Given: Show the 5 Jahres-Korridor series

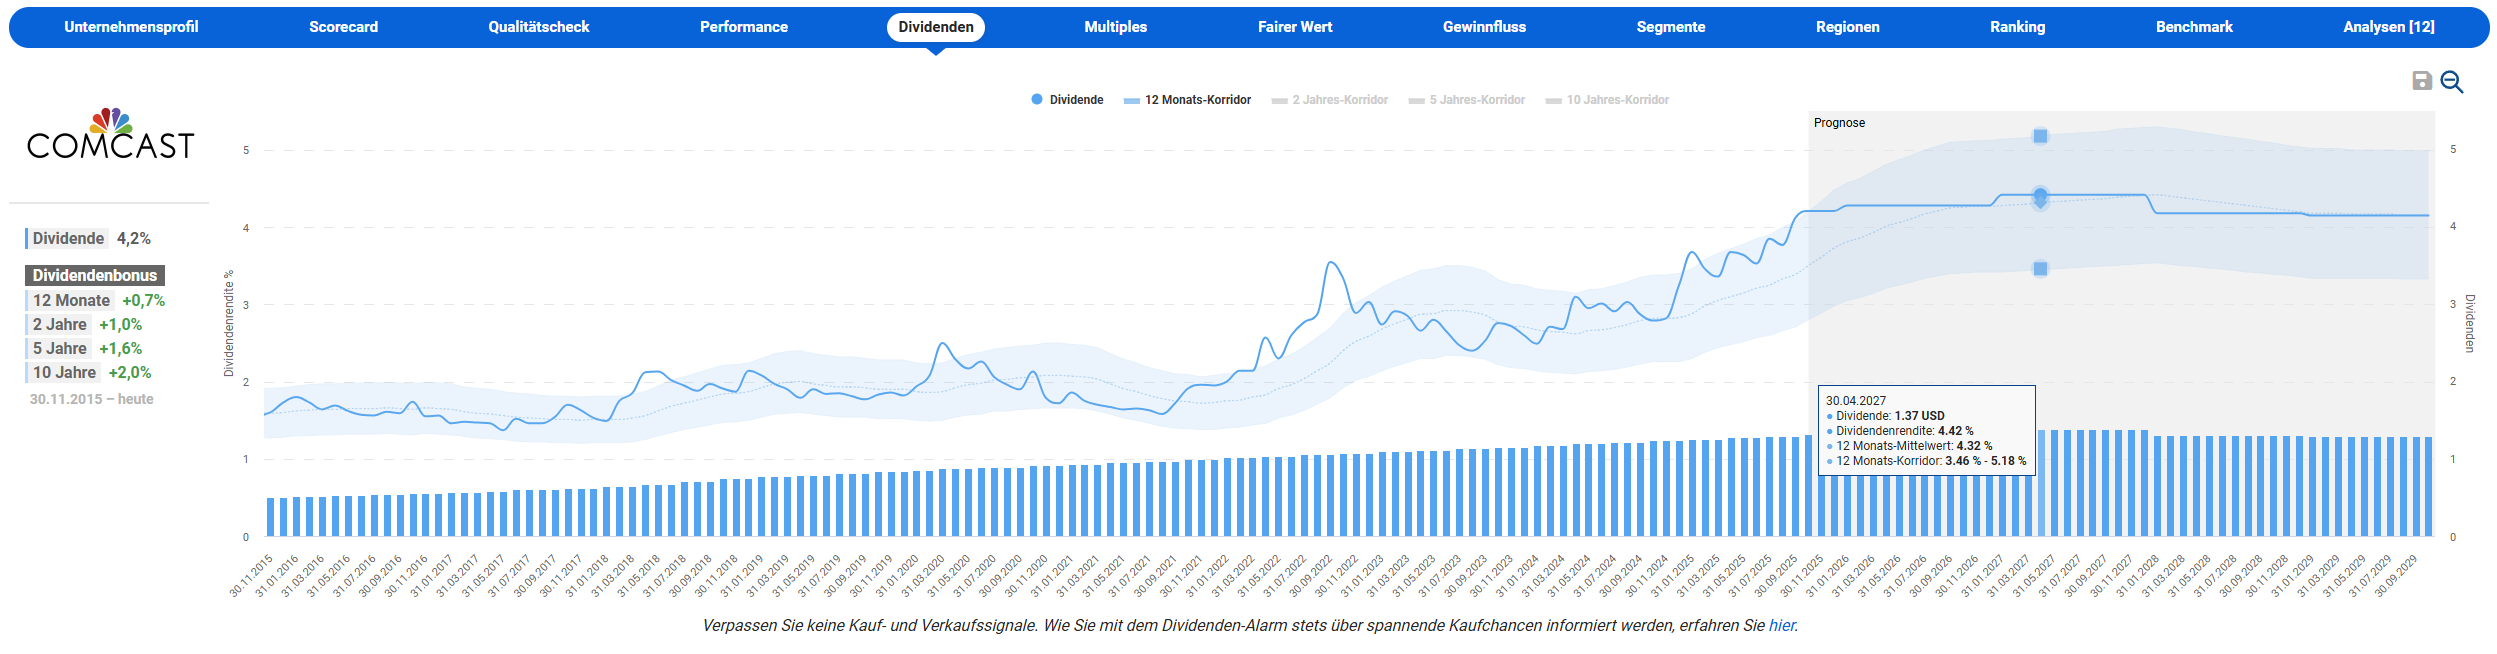Looking at the screenshot, I should 1466,100.
